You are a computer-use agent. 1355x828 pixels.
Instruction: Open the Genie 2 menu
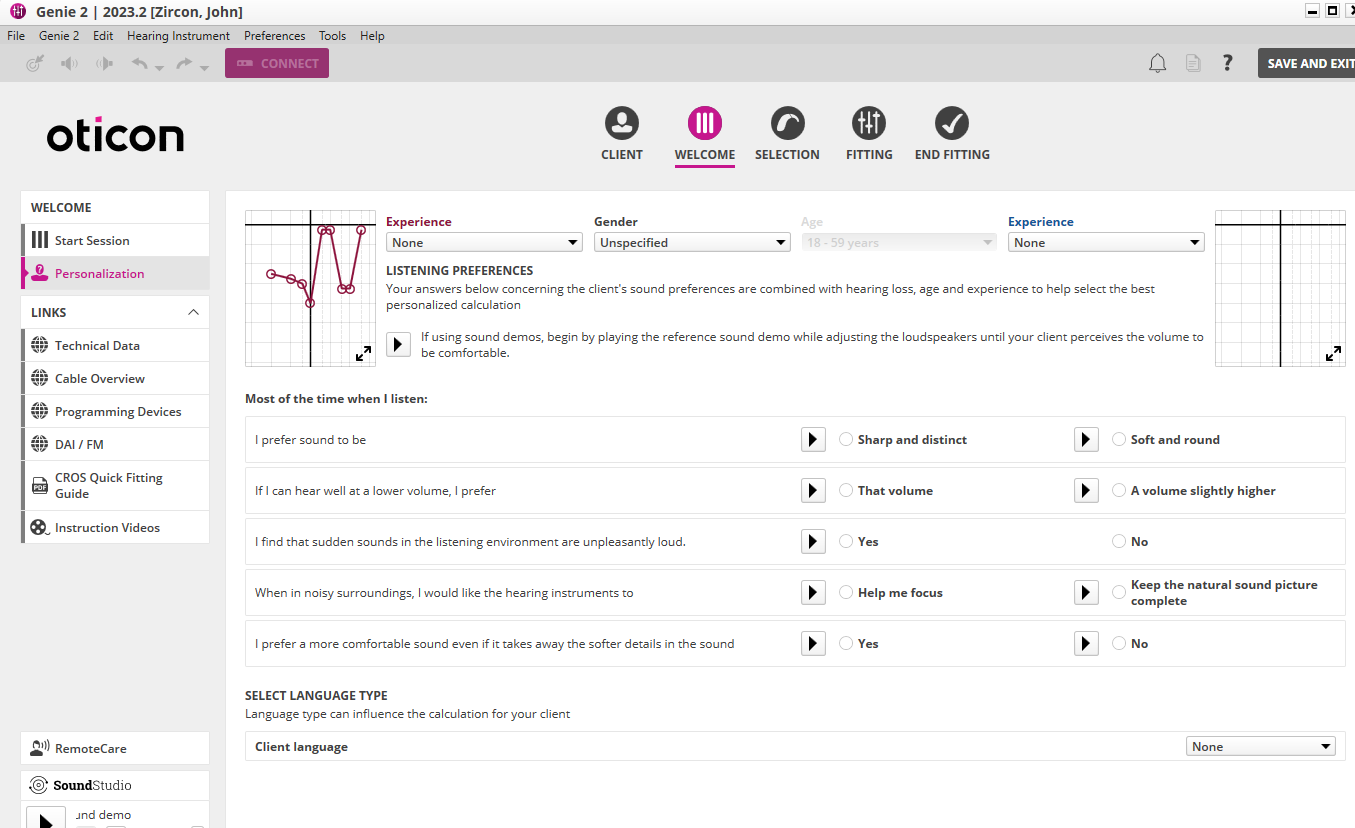[x=59, y=36]
